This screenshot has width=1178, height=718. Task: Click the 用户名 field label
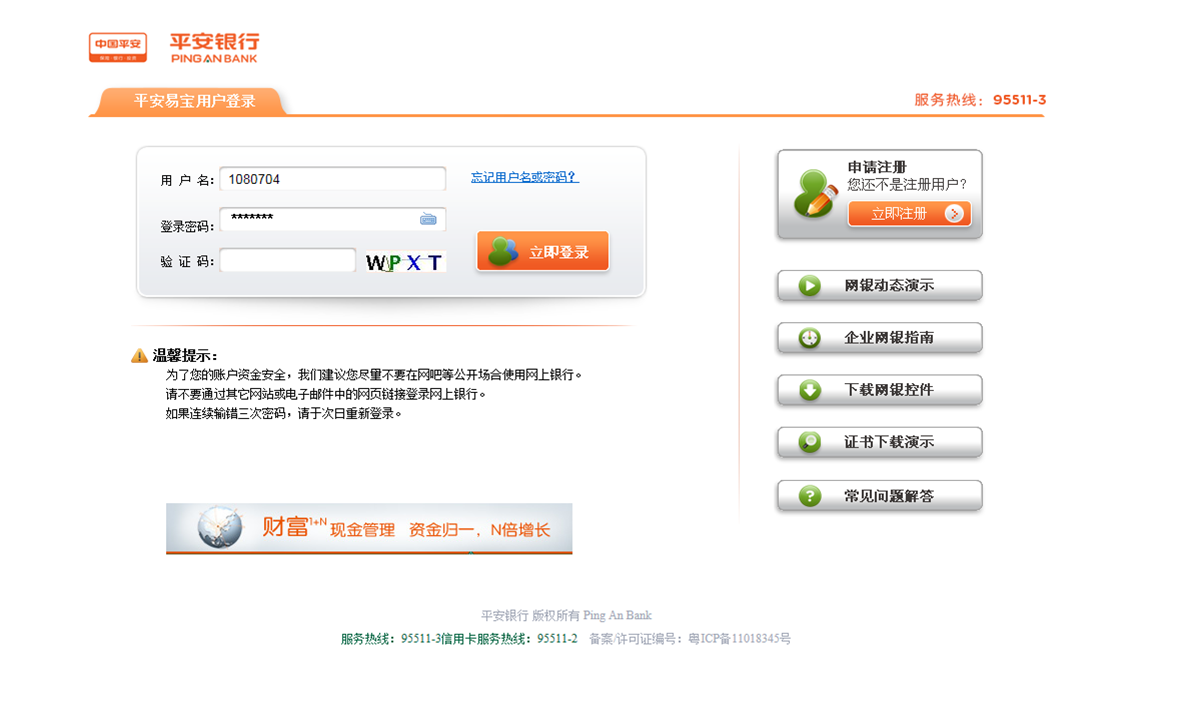[187, 180]
